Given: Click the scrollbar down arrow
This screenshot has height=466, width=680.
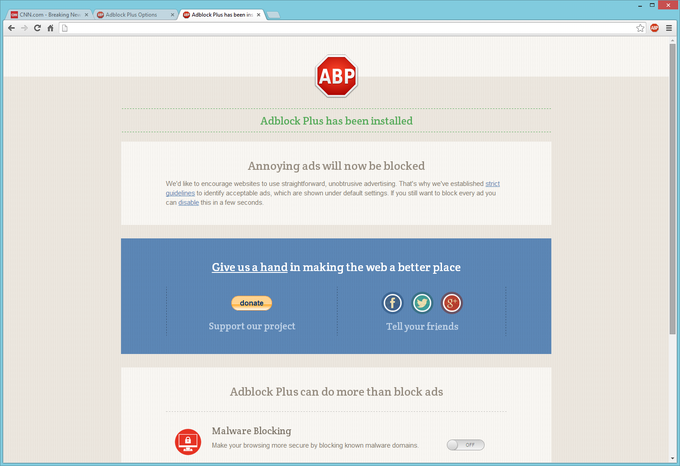Looking at the screenshot, I should [673, 459].
